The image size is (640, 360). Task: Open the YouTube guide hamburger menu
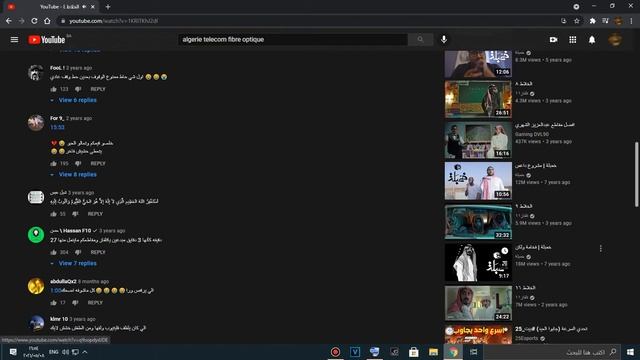point(14,40)
